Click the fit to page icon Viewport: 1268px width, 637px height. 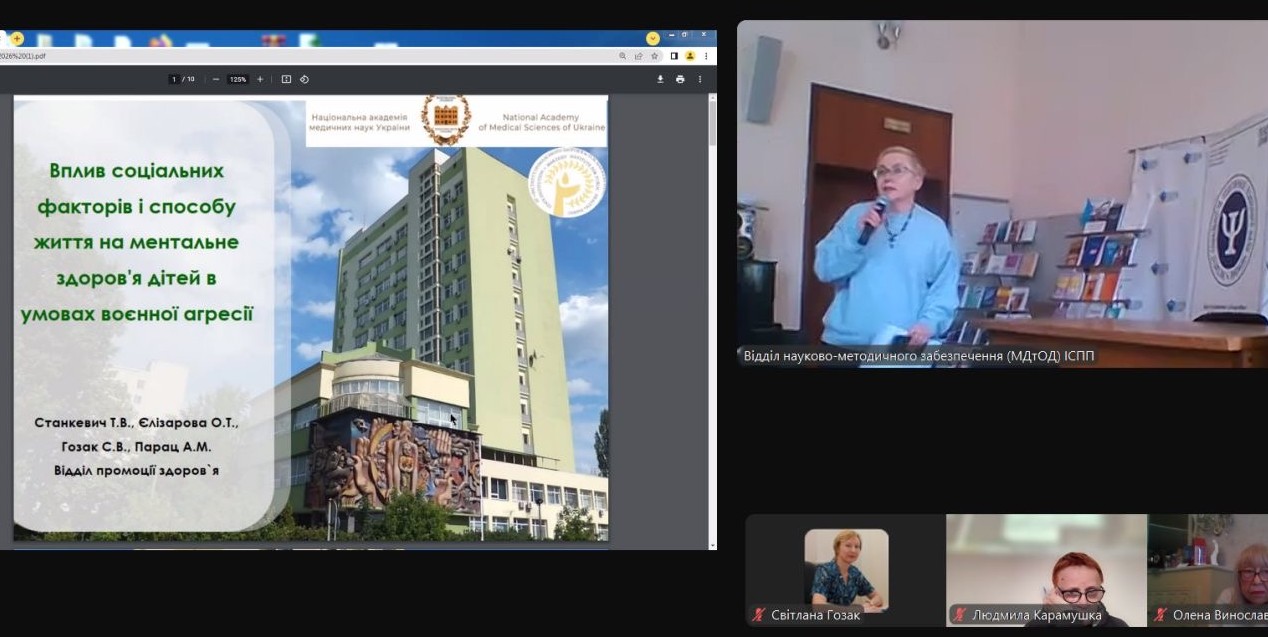[286, 79]
